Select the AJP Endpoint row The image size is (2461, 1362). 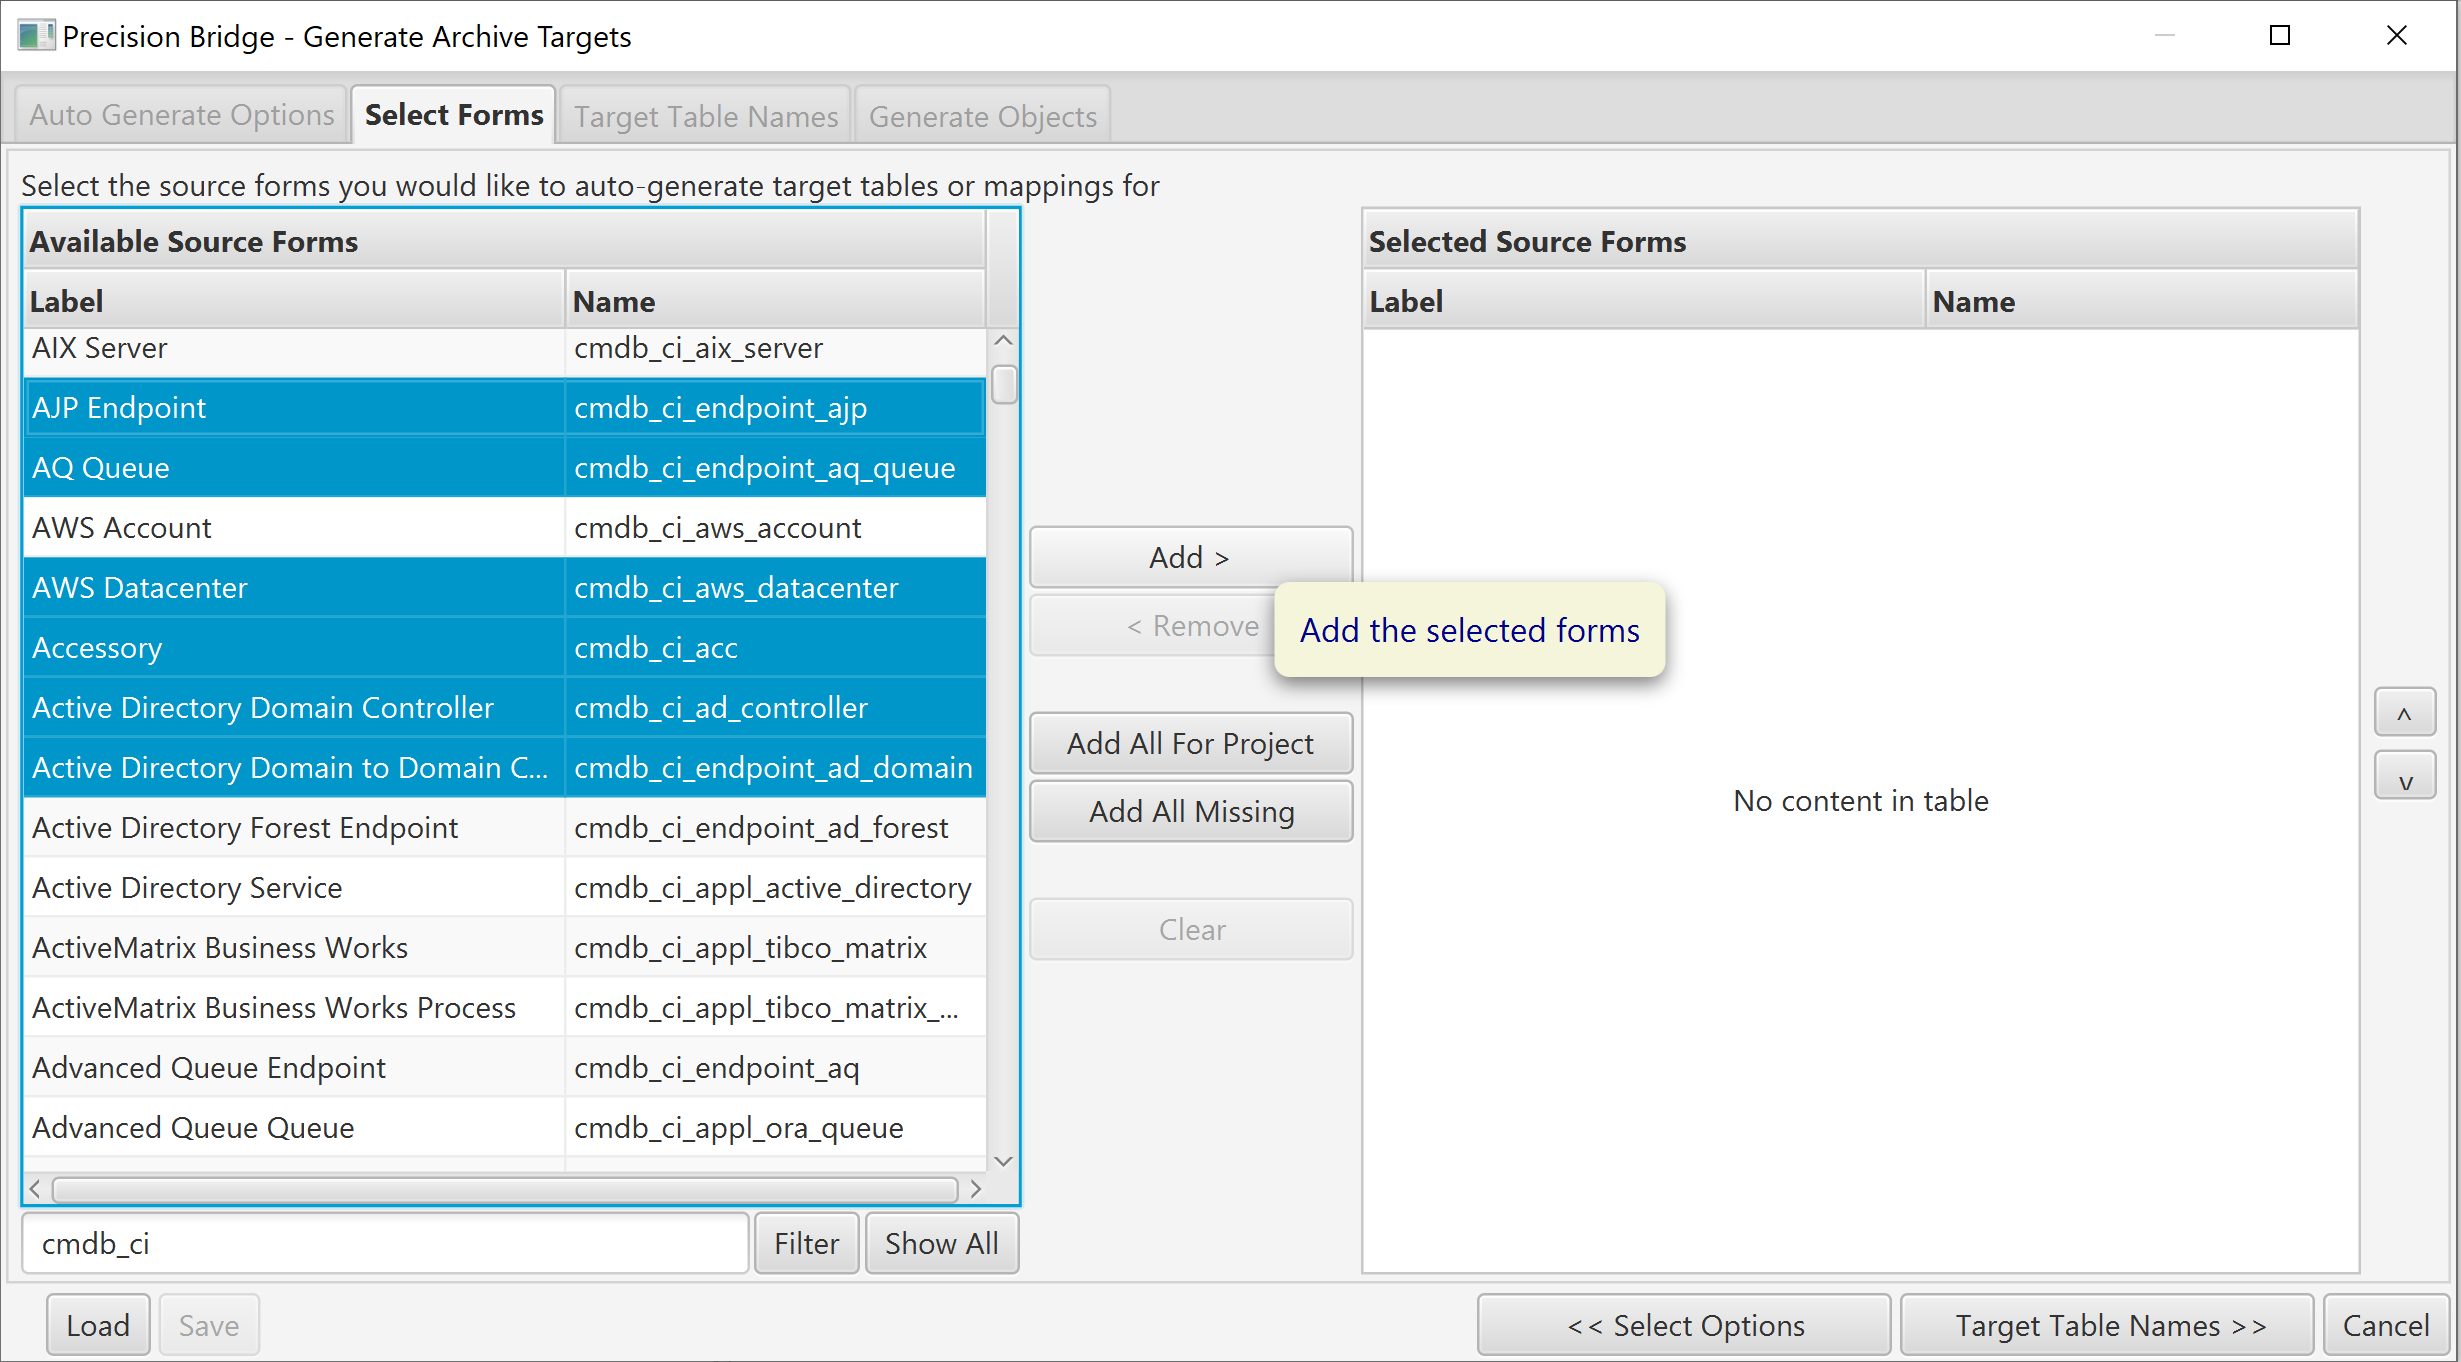pos(504,407)
